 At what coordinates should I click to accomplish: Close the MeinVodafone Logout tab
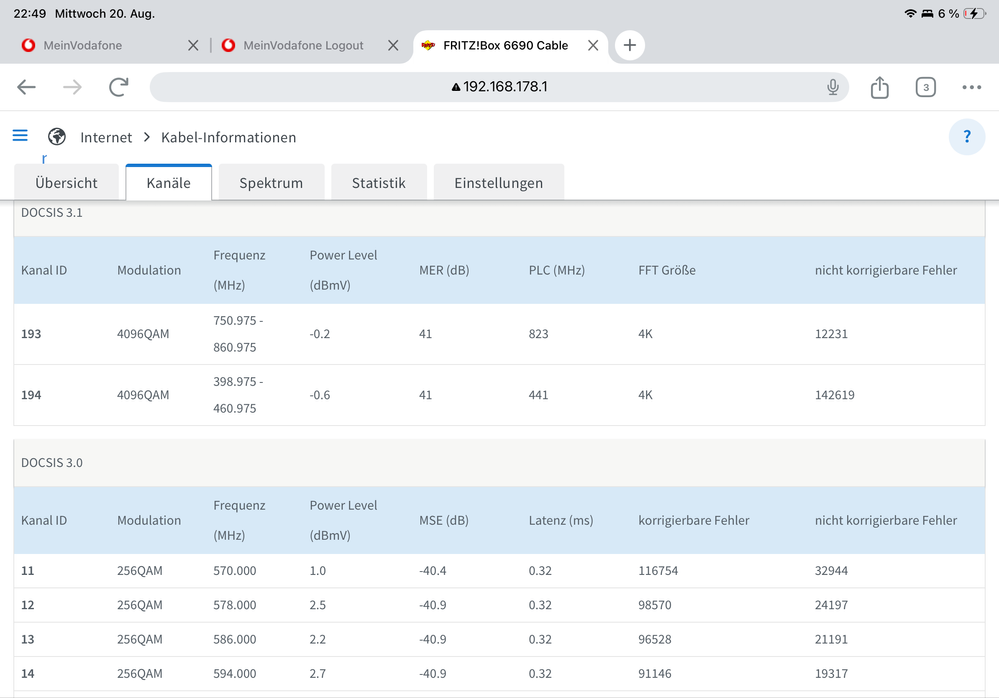point(393,45)
